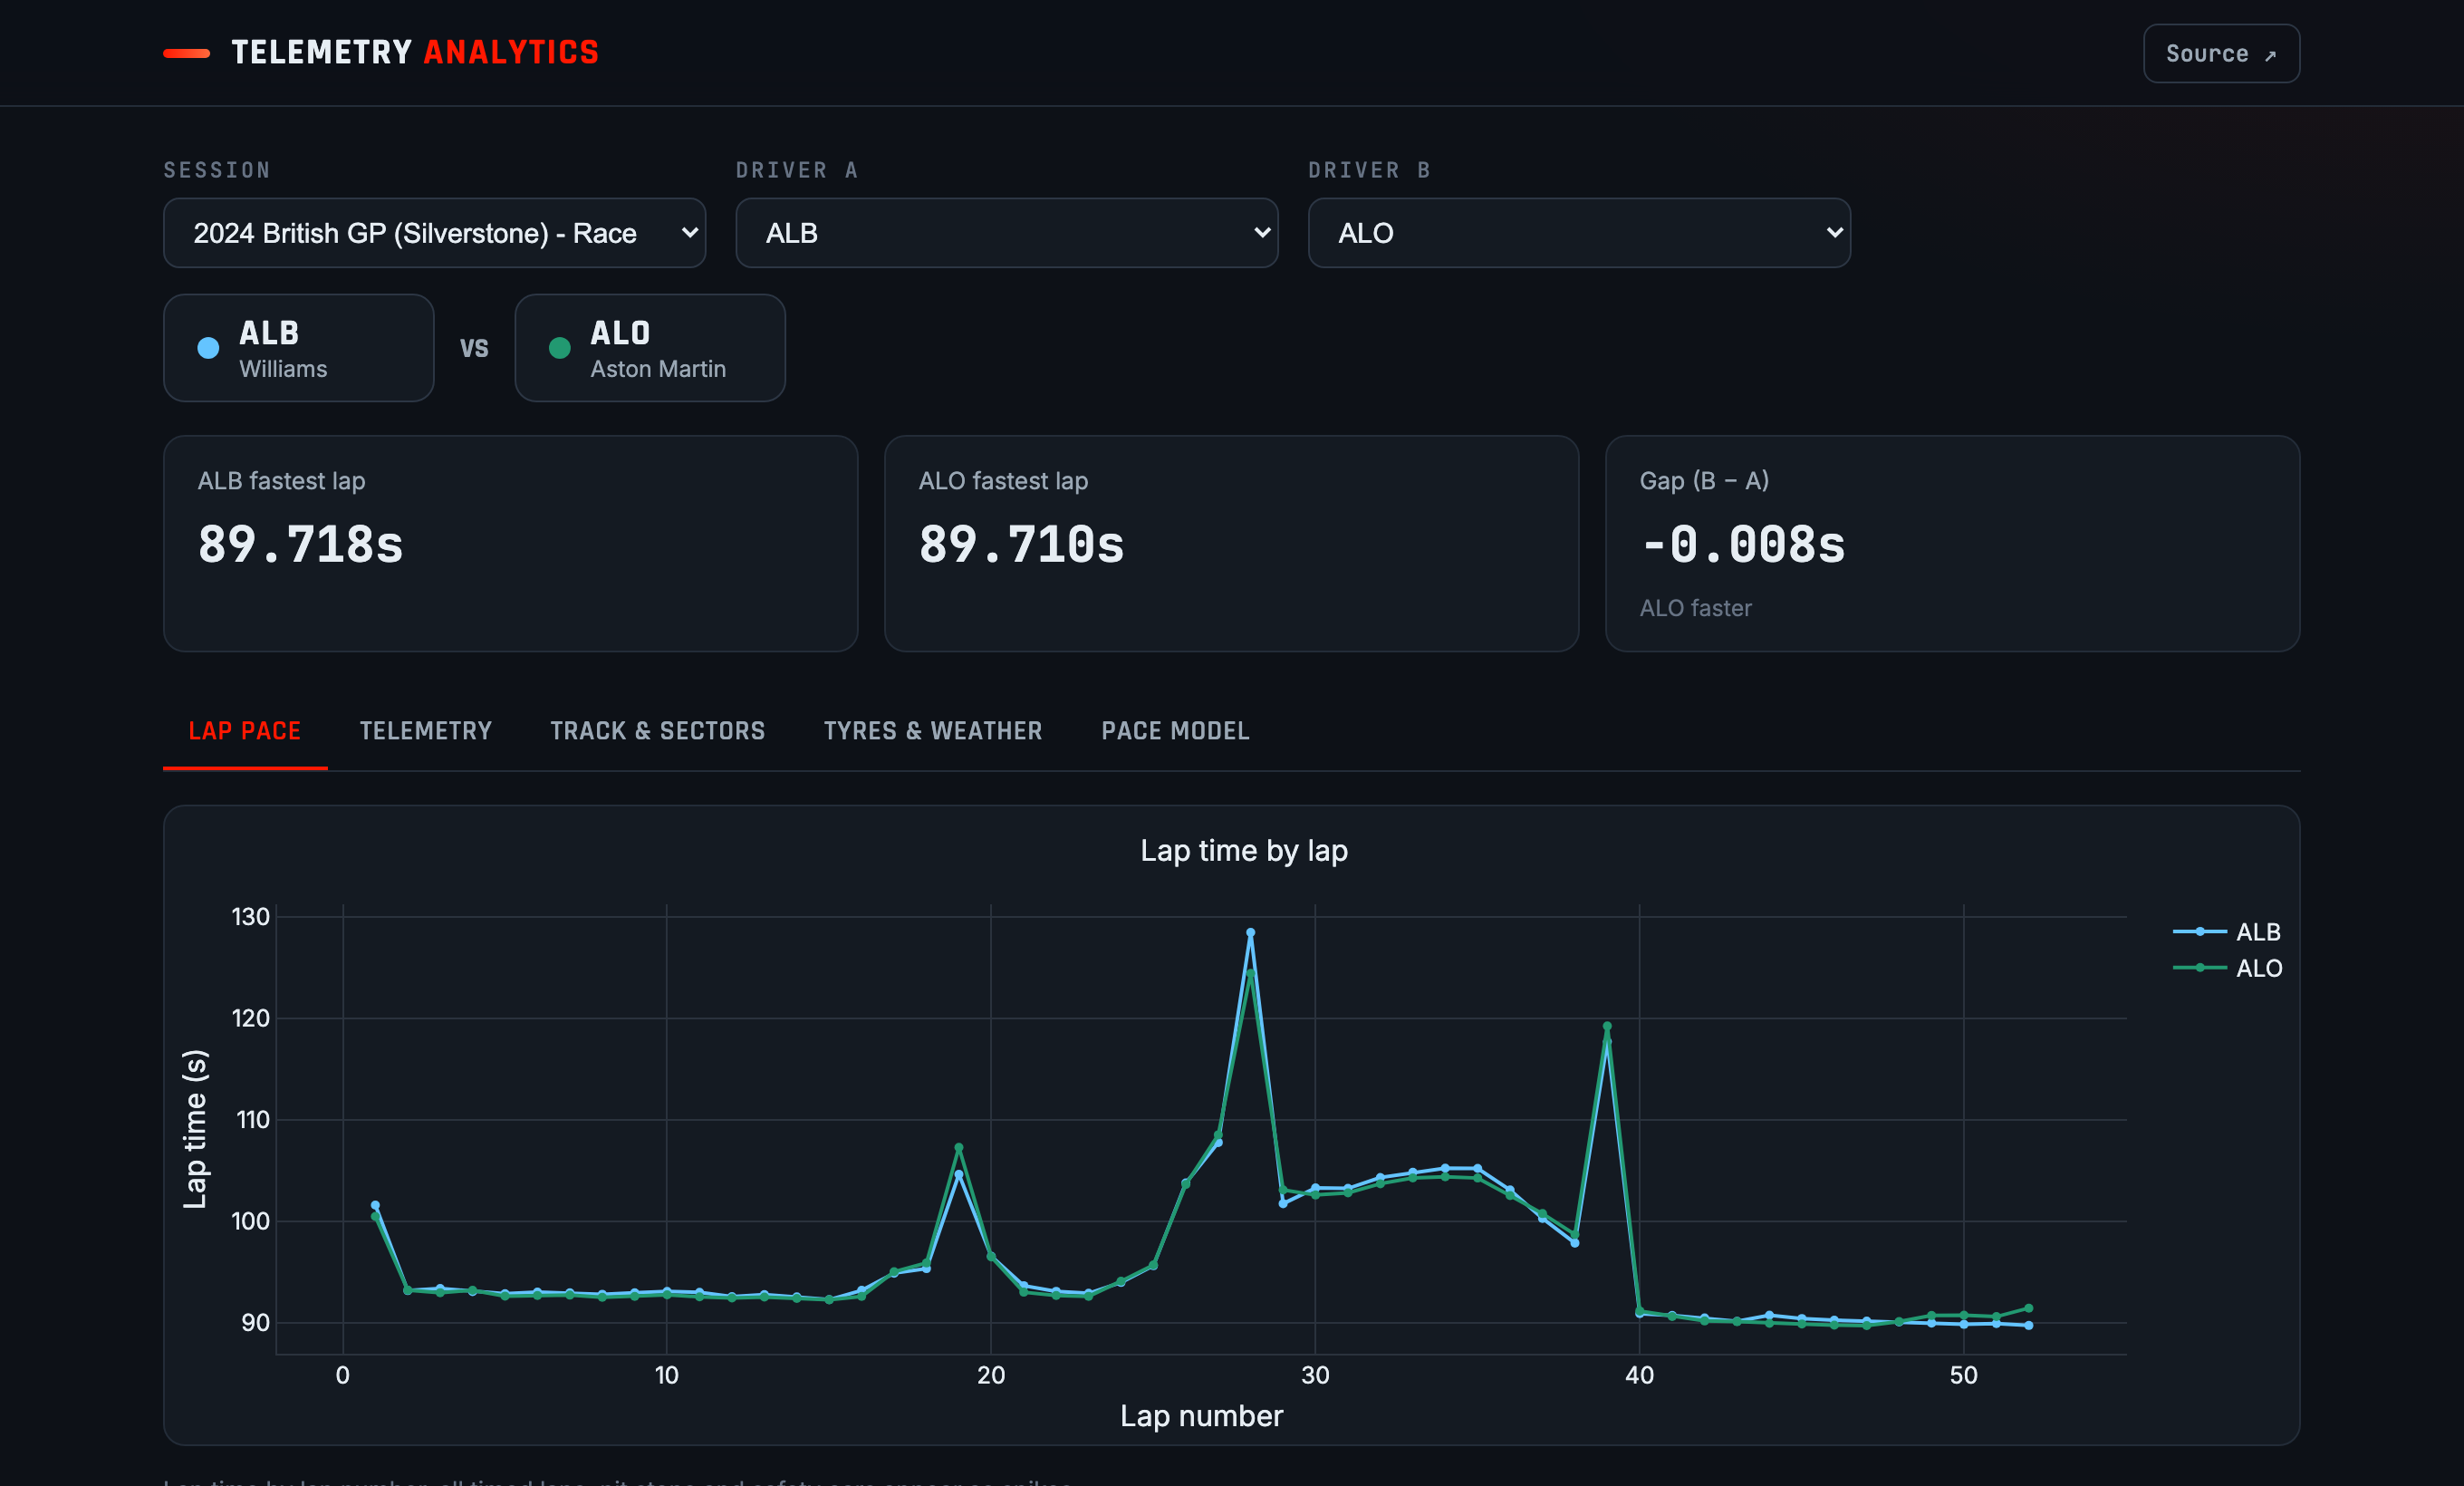Click ALB blue color dot

(208, 348)
